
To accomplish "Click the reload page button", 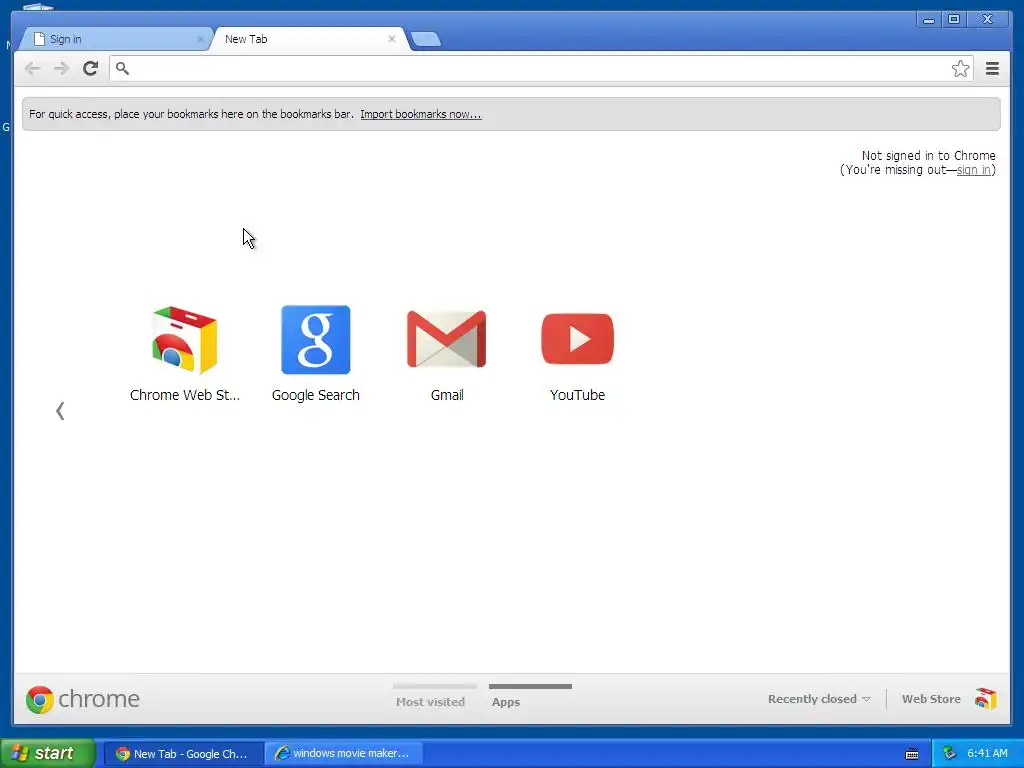I will pyautogui.click(x=91, y=68).
